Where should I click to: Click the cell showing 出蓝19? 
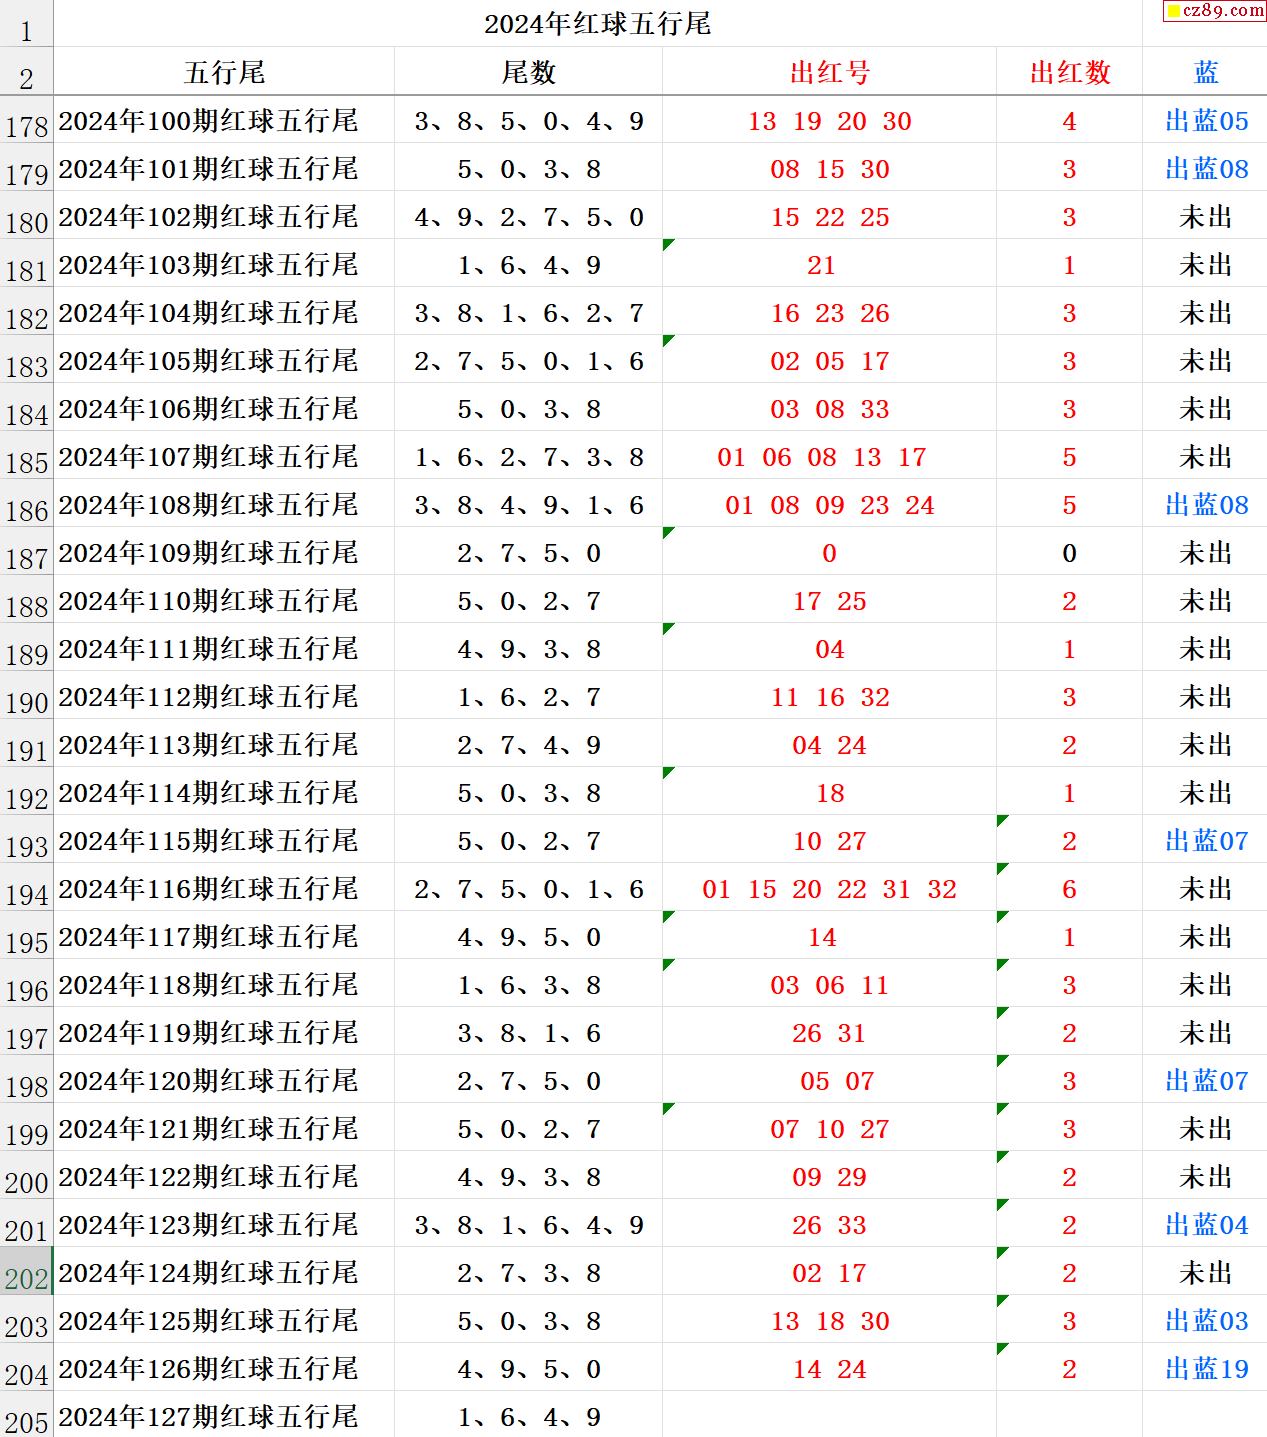(x=1206, y=1369)
